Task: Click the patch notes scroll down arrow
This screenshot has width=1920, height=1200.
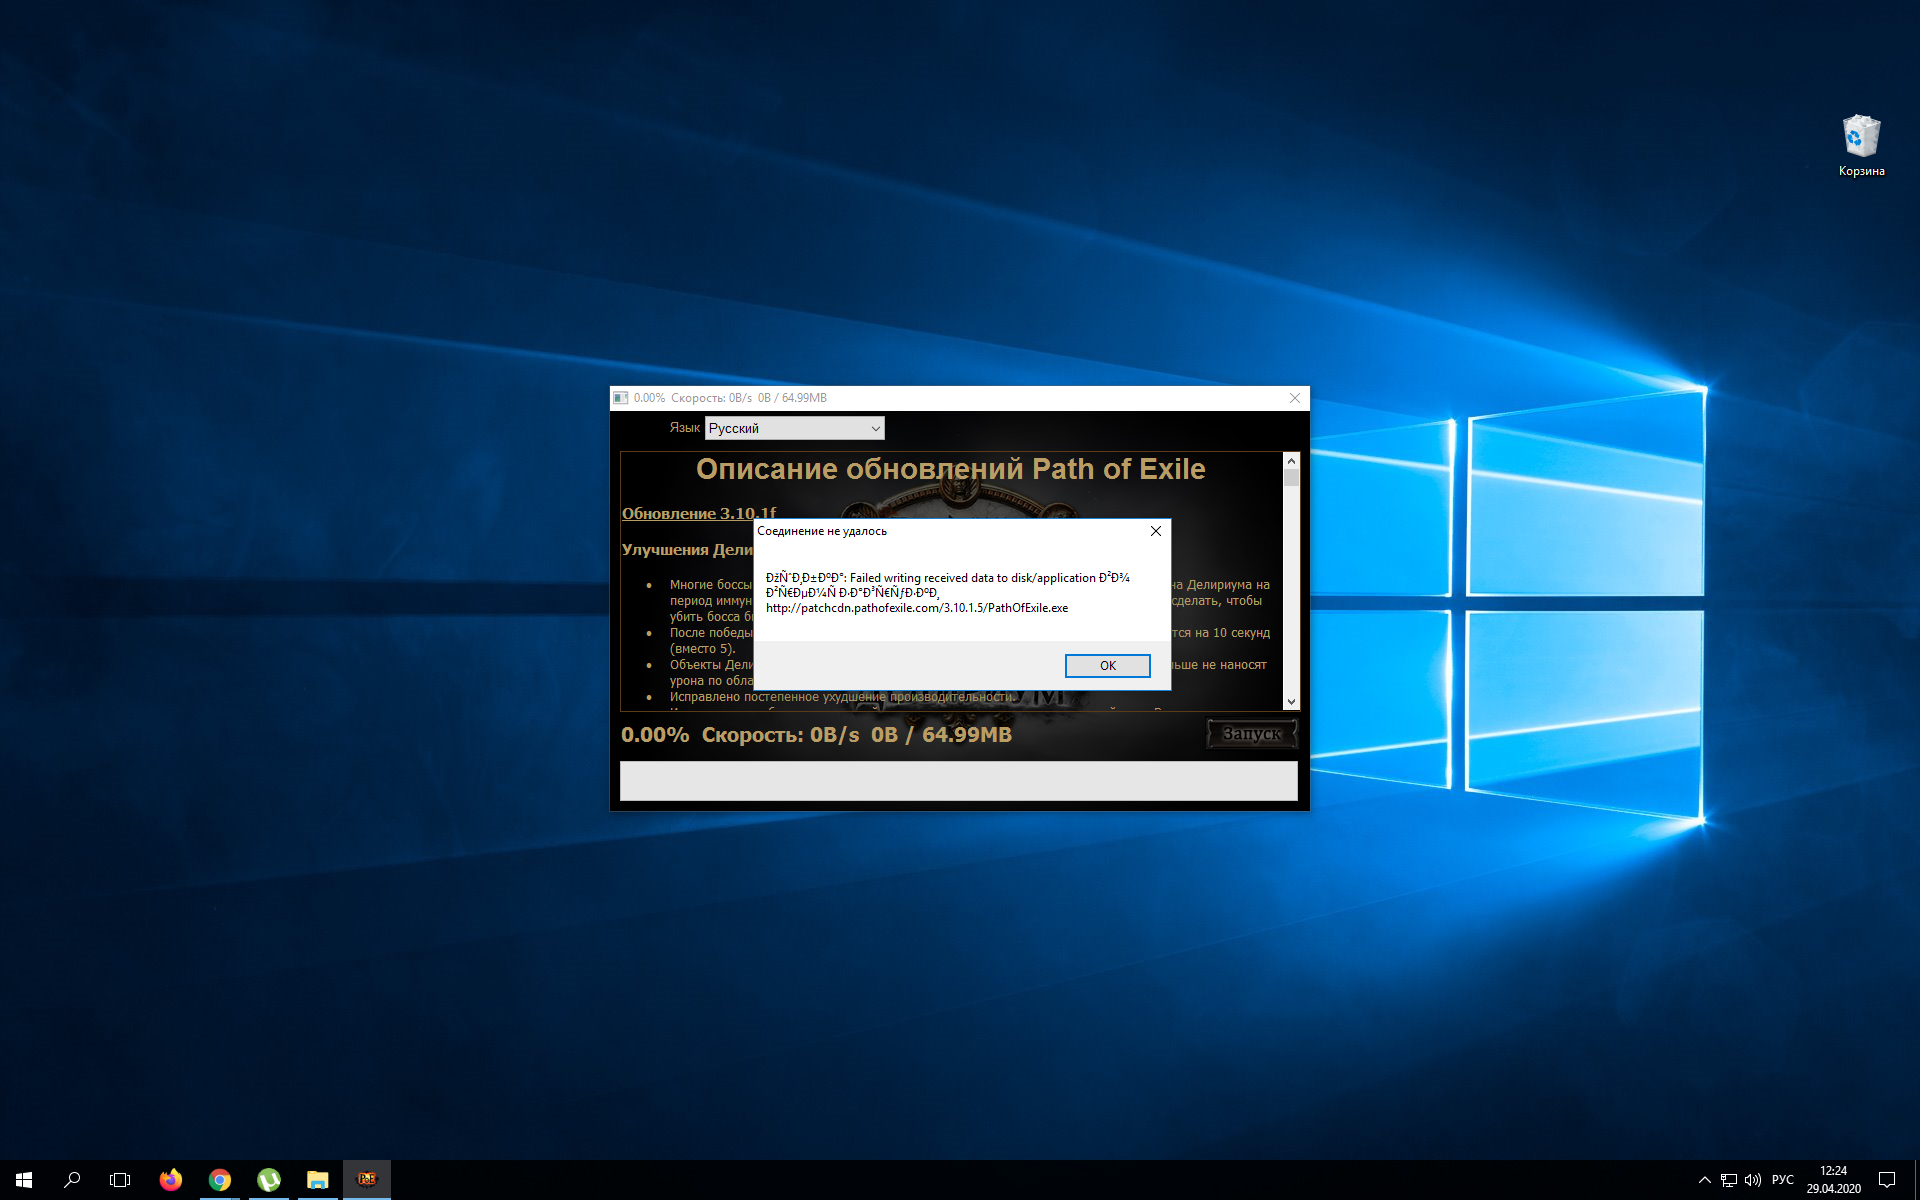Action: [1291, 702]
